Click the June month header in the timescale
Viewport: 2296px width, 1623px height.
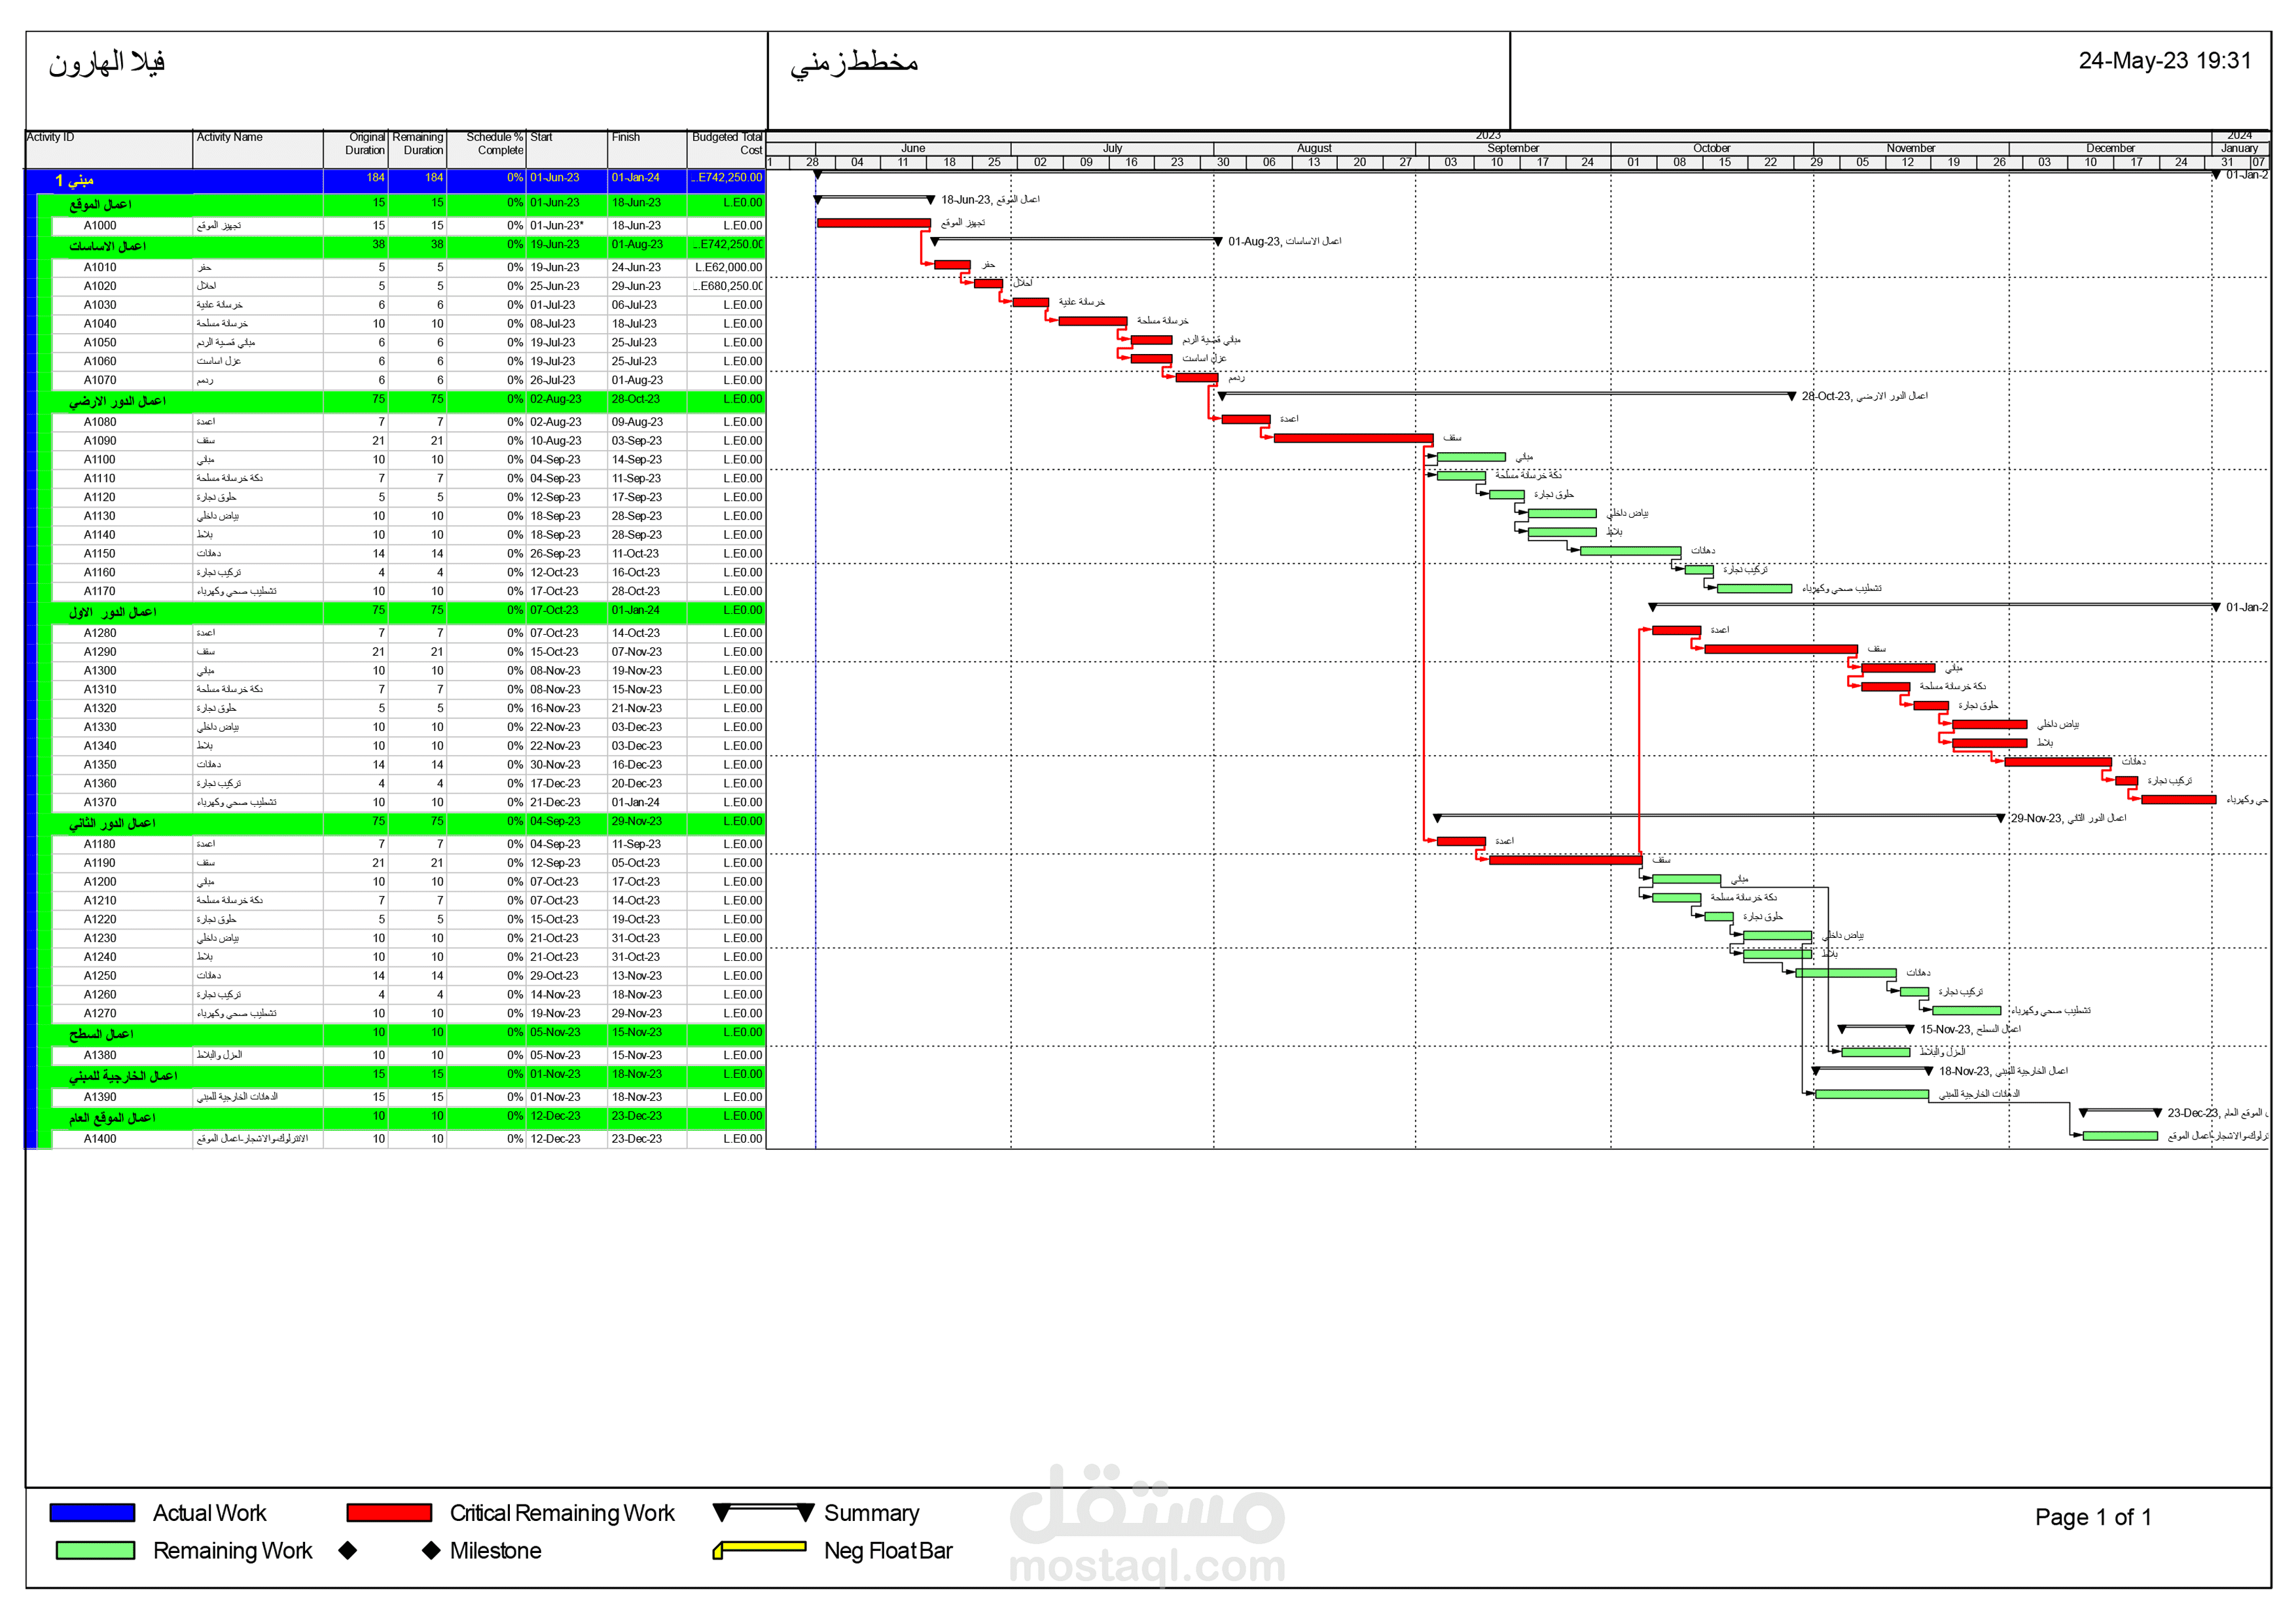click(x=913, y=148)
